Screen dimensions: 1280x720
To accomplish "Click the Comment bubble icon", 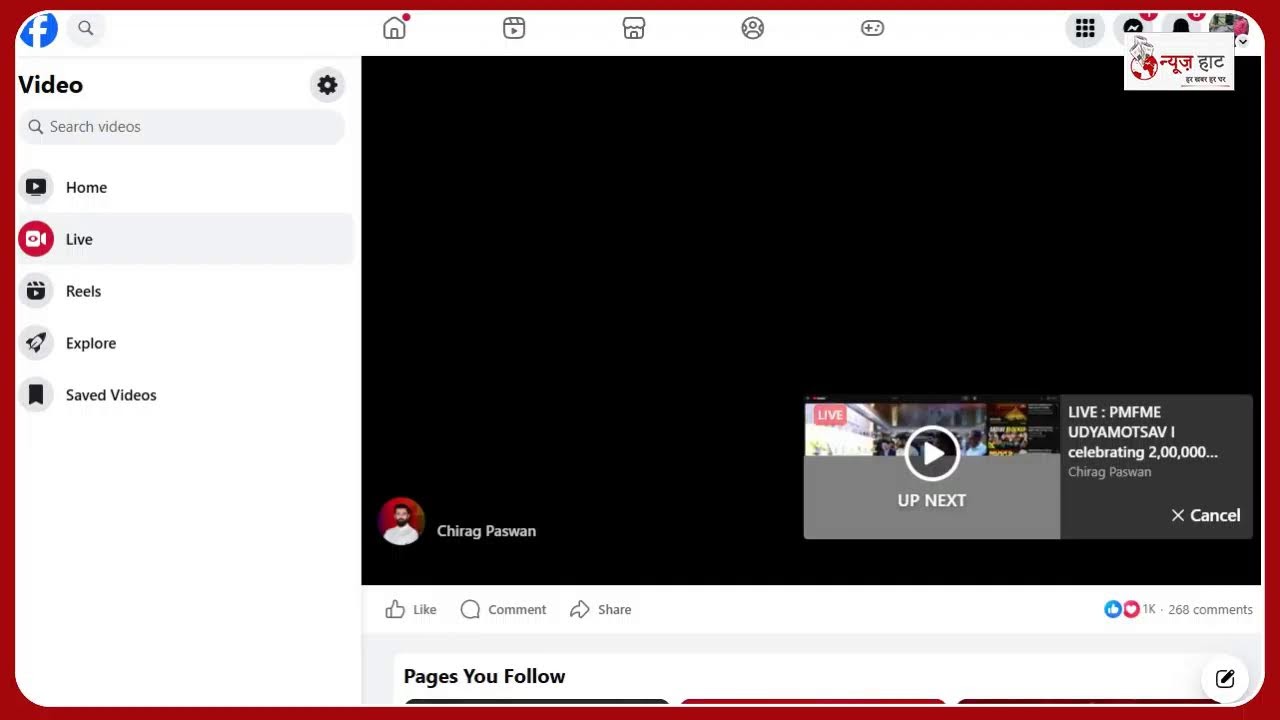I will click(x=470, y=609).
